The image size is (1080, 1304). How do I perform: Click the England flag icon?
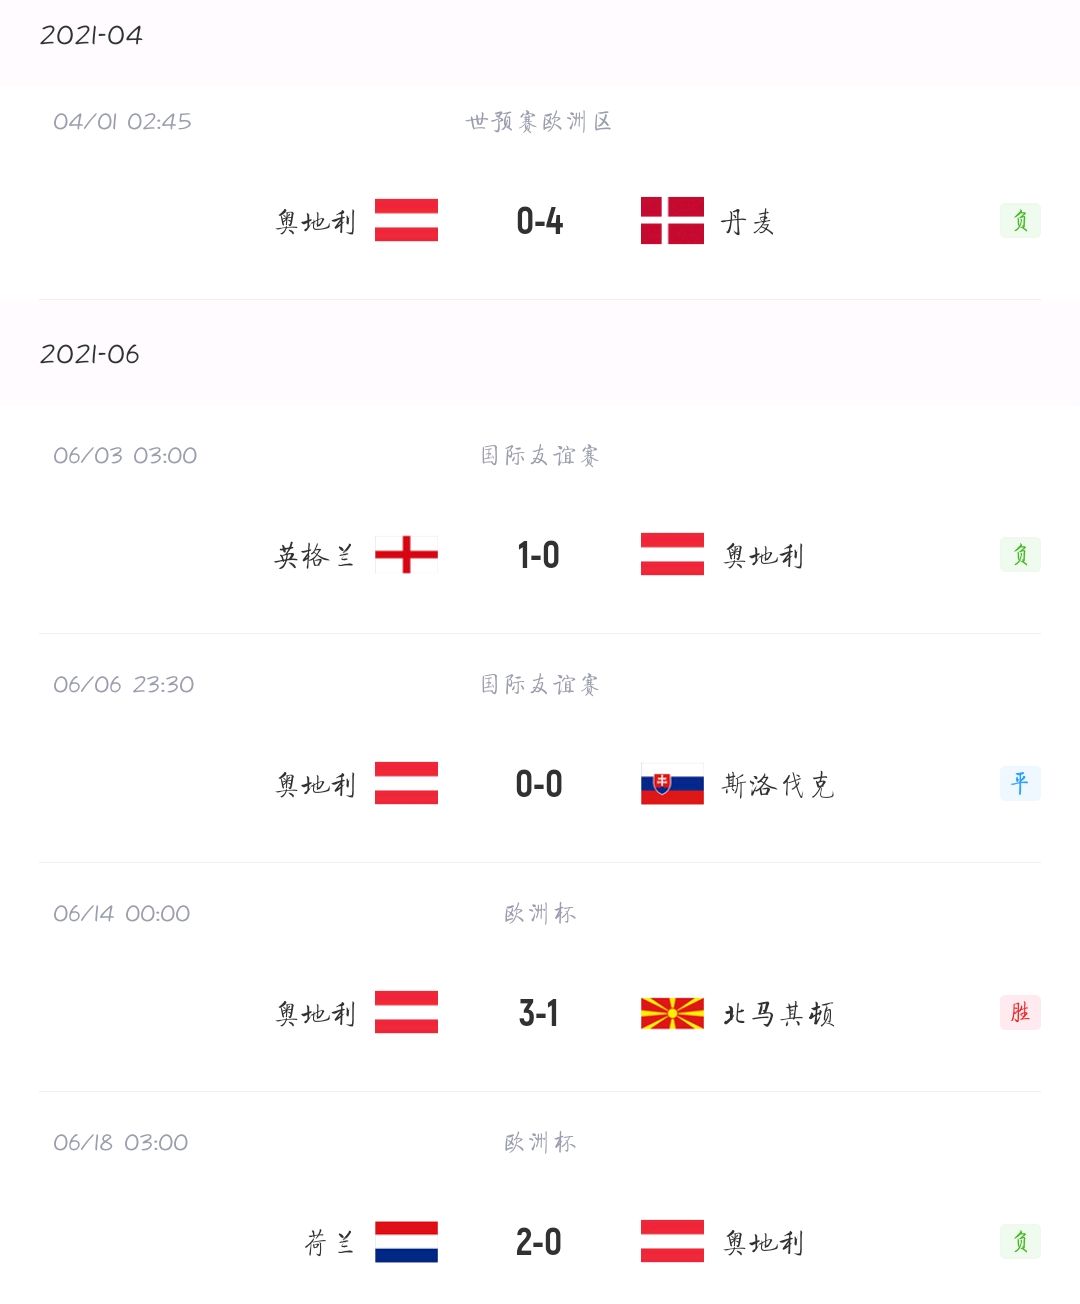pos(406,554)
